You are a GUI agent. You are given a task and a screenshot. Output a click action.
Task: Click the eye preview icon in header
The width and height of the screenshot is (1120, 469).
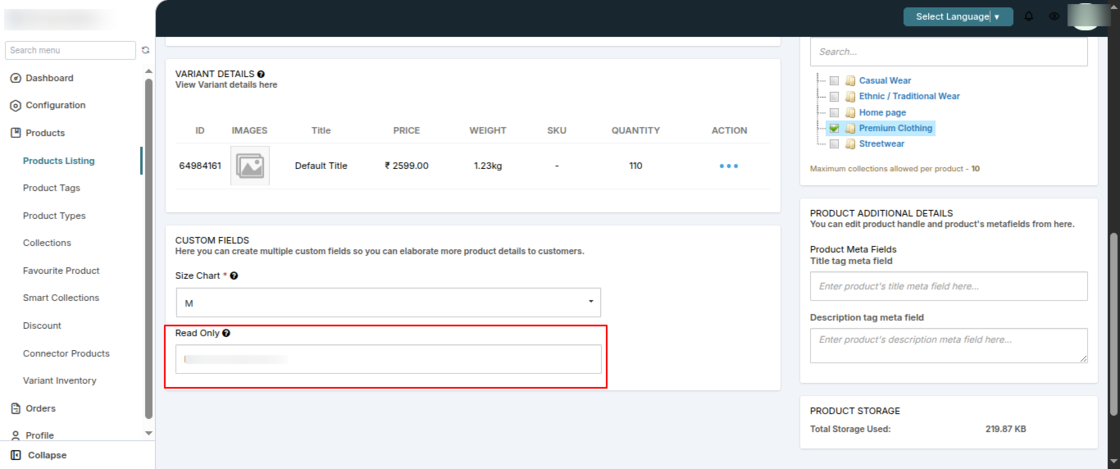[x=1054, y=16]
